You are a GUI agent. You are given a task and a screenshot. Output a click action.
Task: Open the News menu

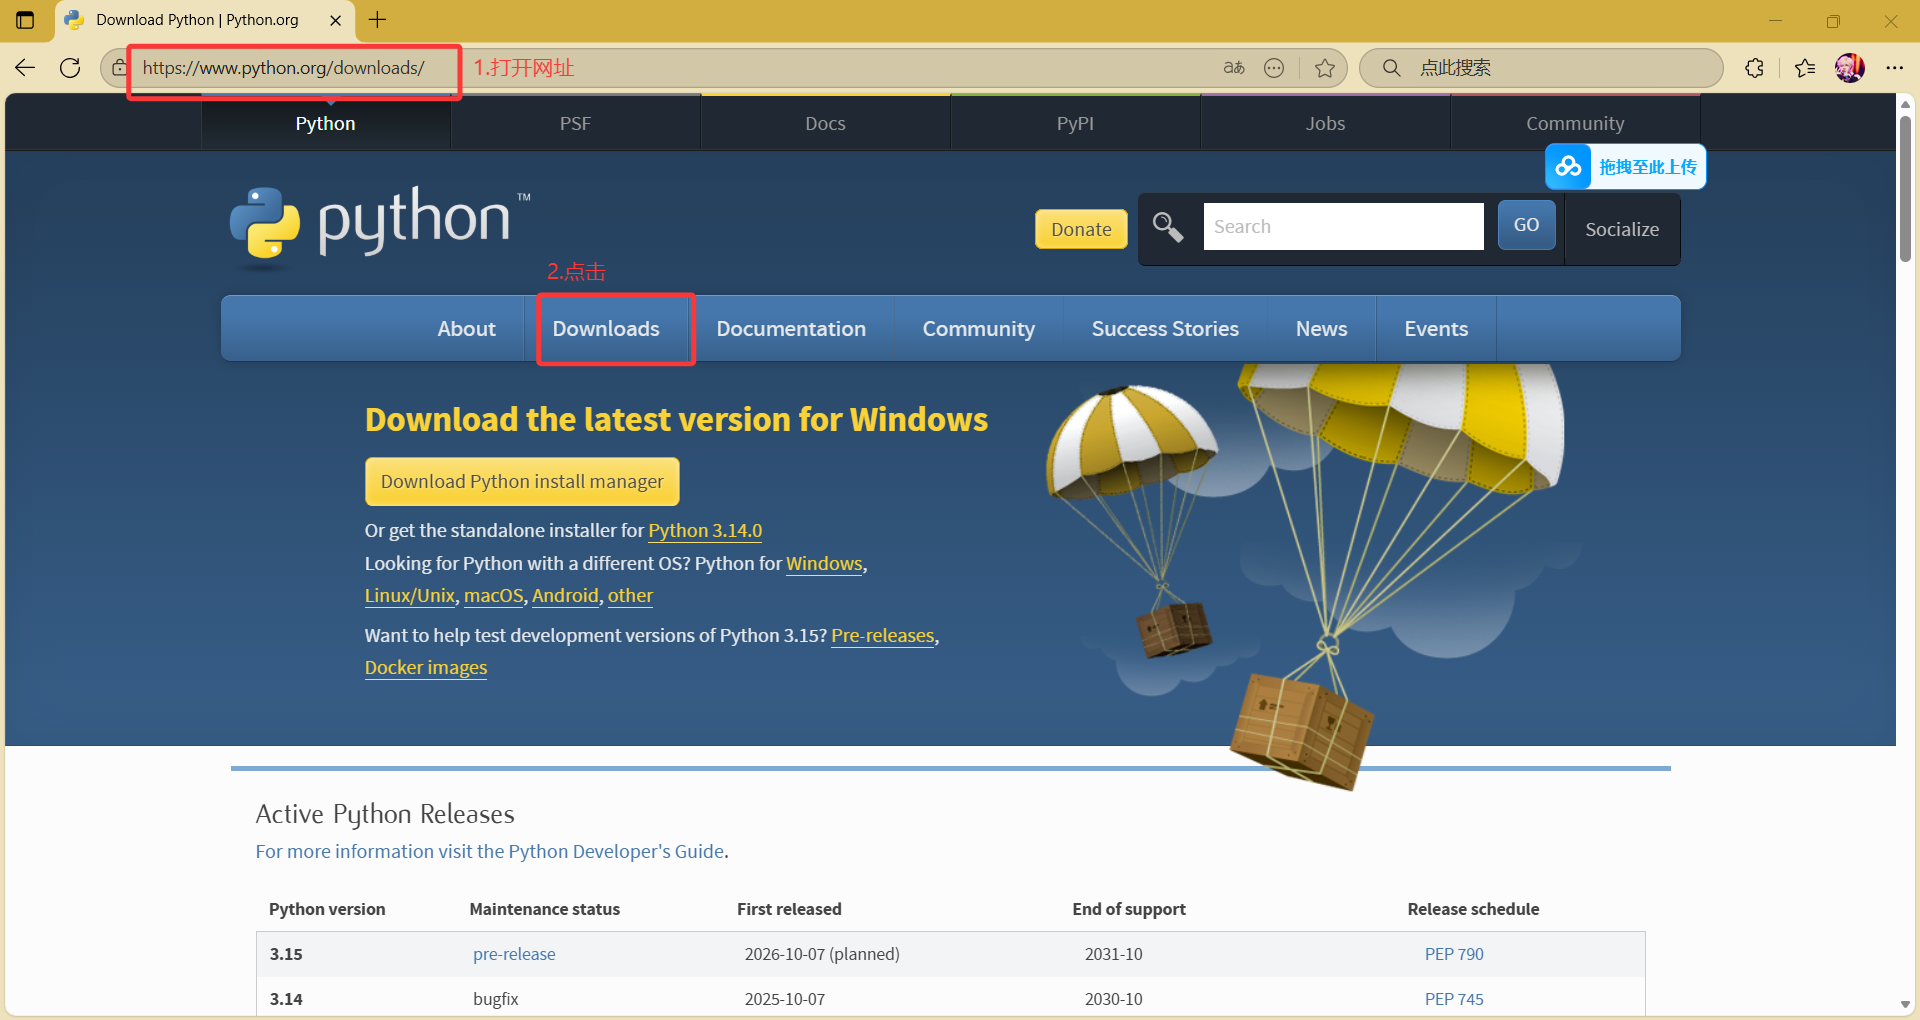point(1322,328)
